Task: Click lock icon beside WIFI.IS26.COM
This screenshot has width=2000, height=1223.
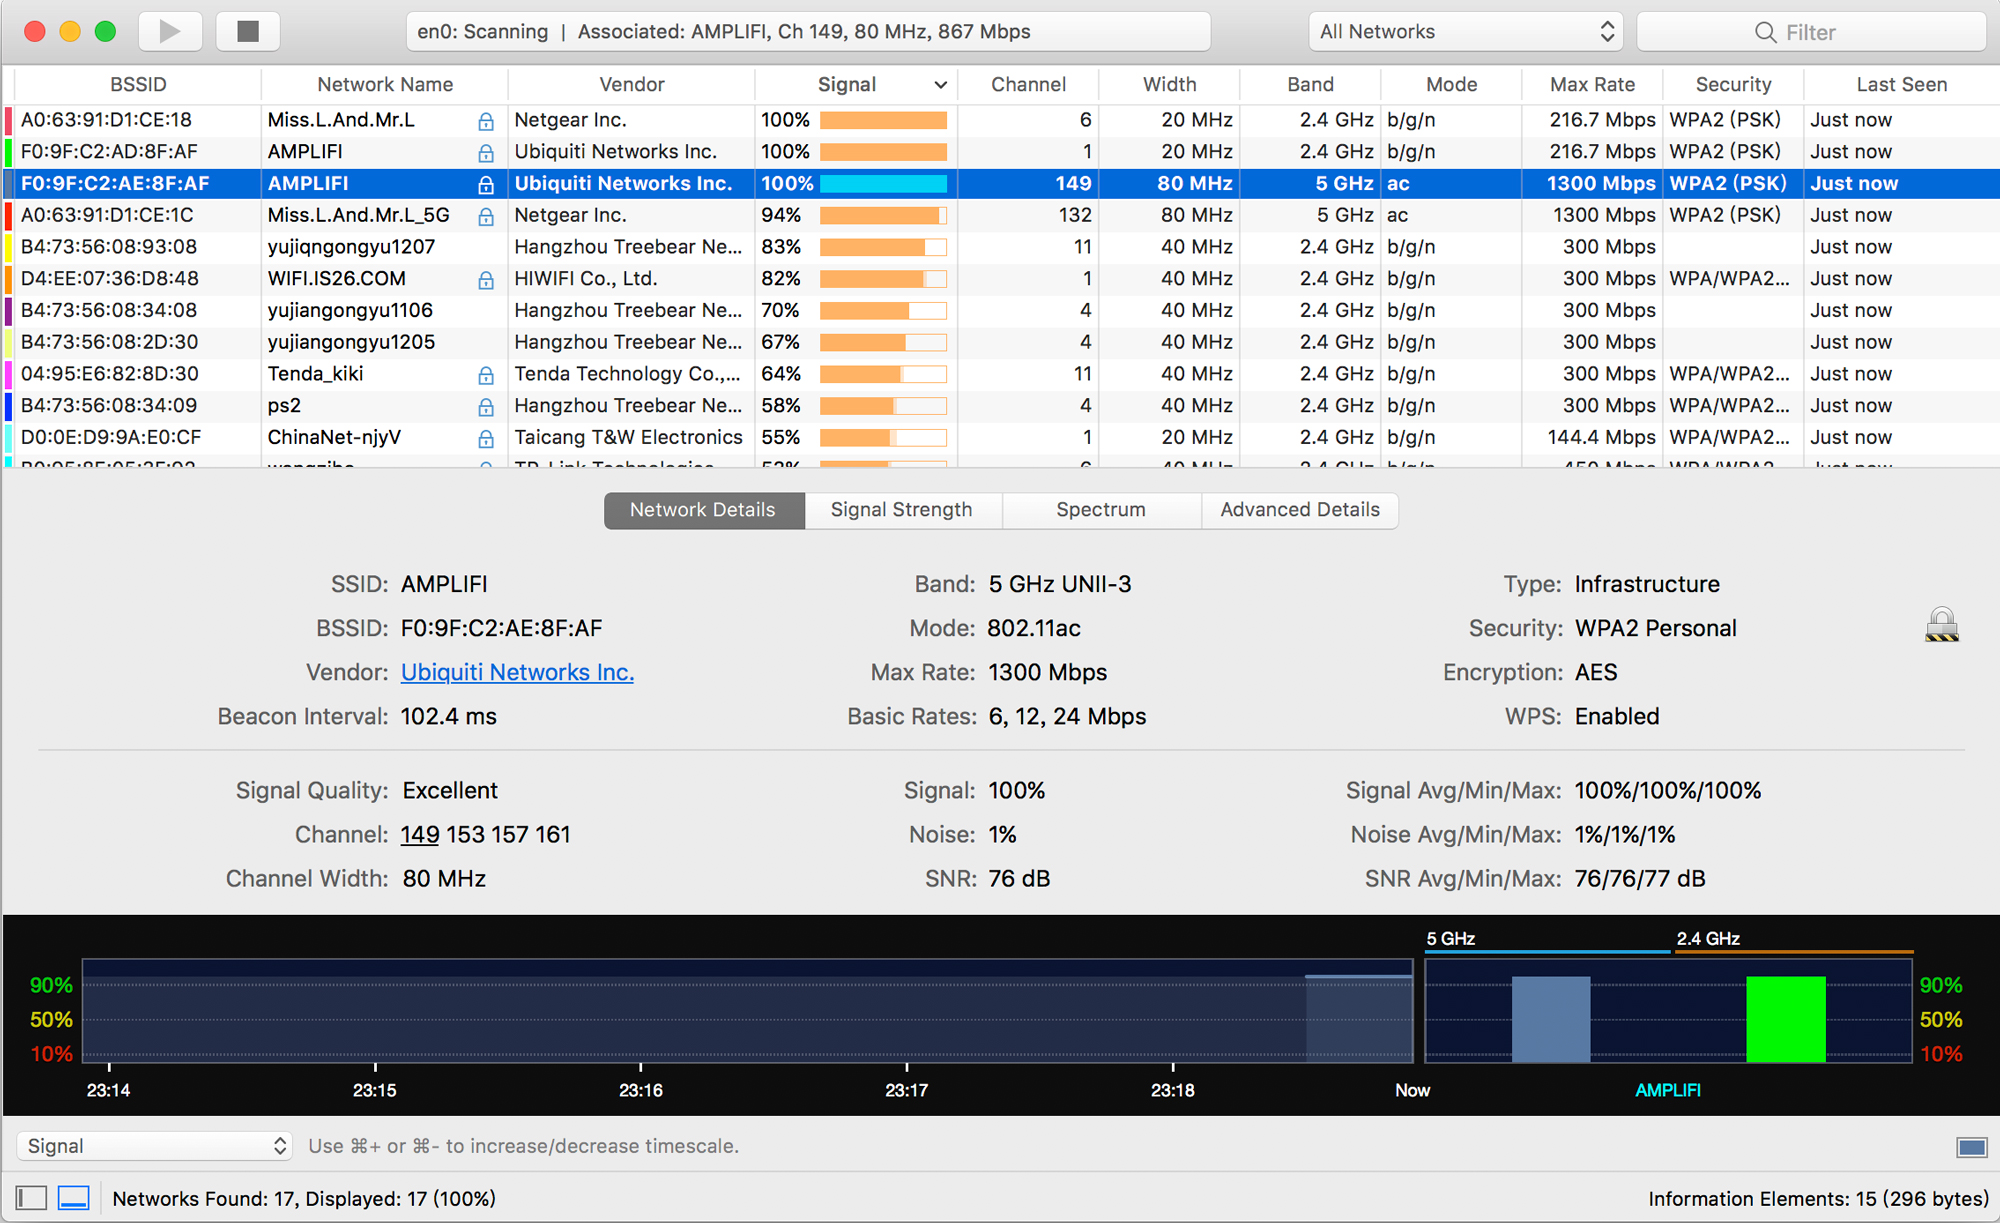Action: (x=486, y=280)
